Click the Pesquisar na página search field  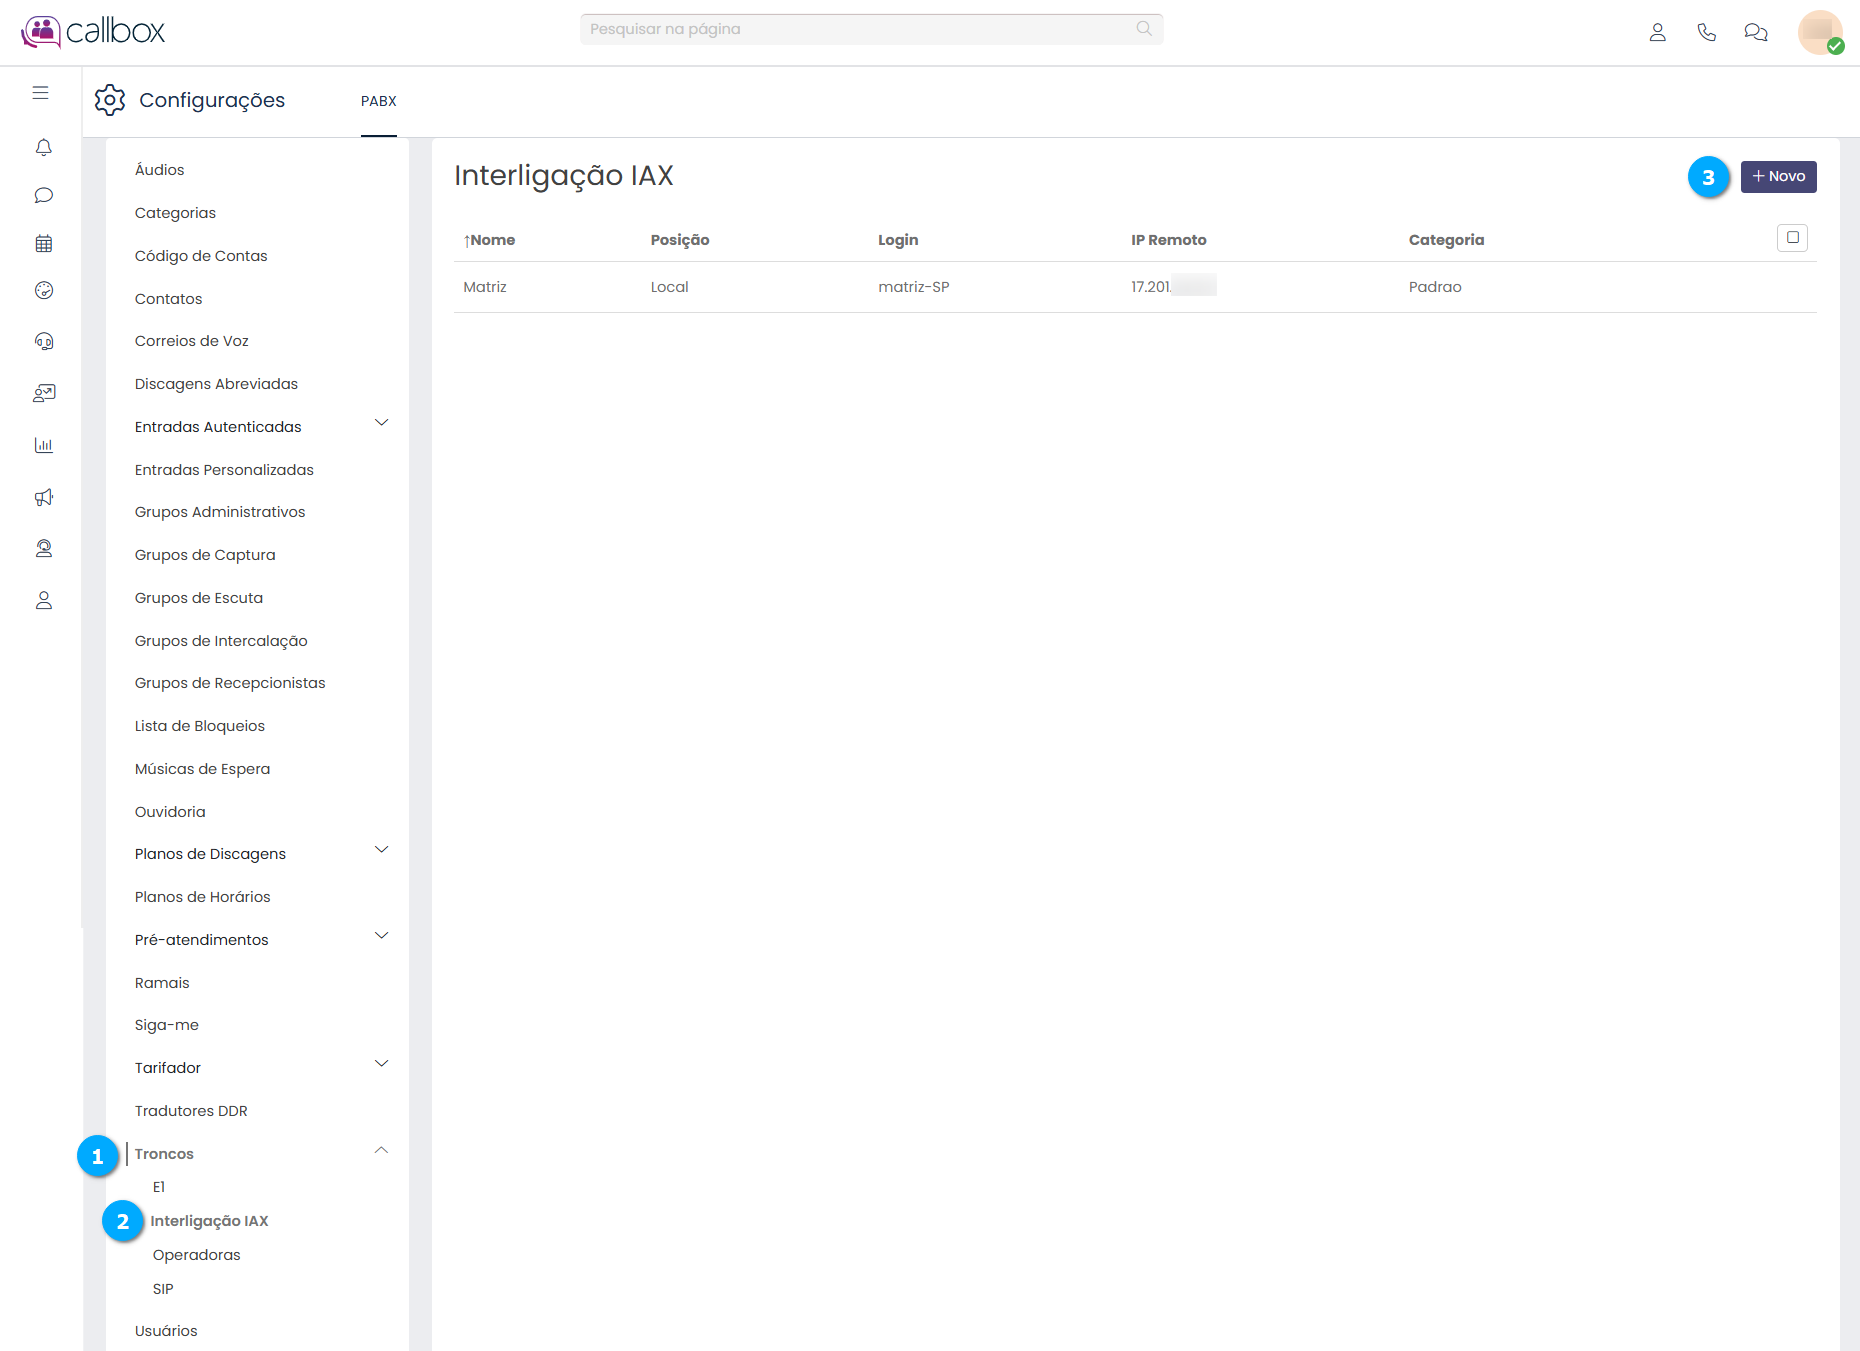(860, 29)
